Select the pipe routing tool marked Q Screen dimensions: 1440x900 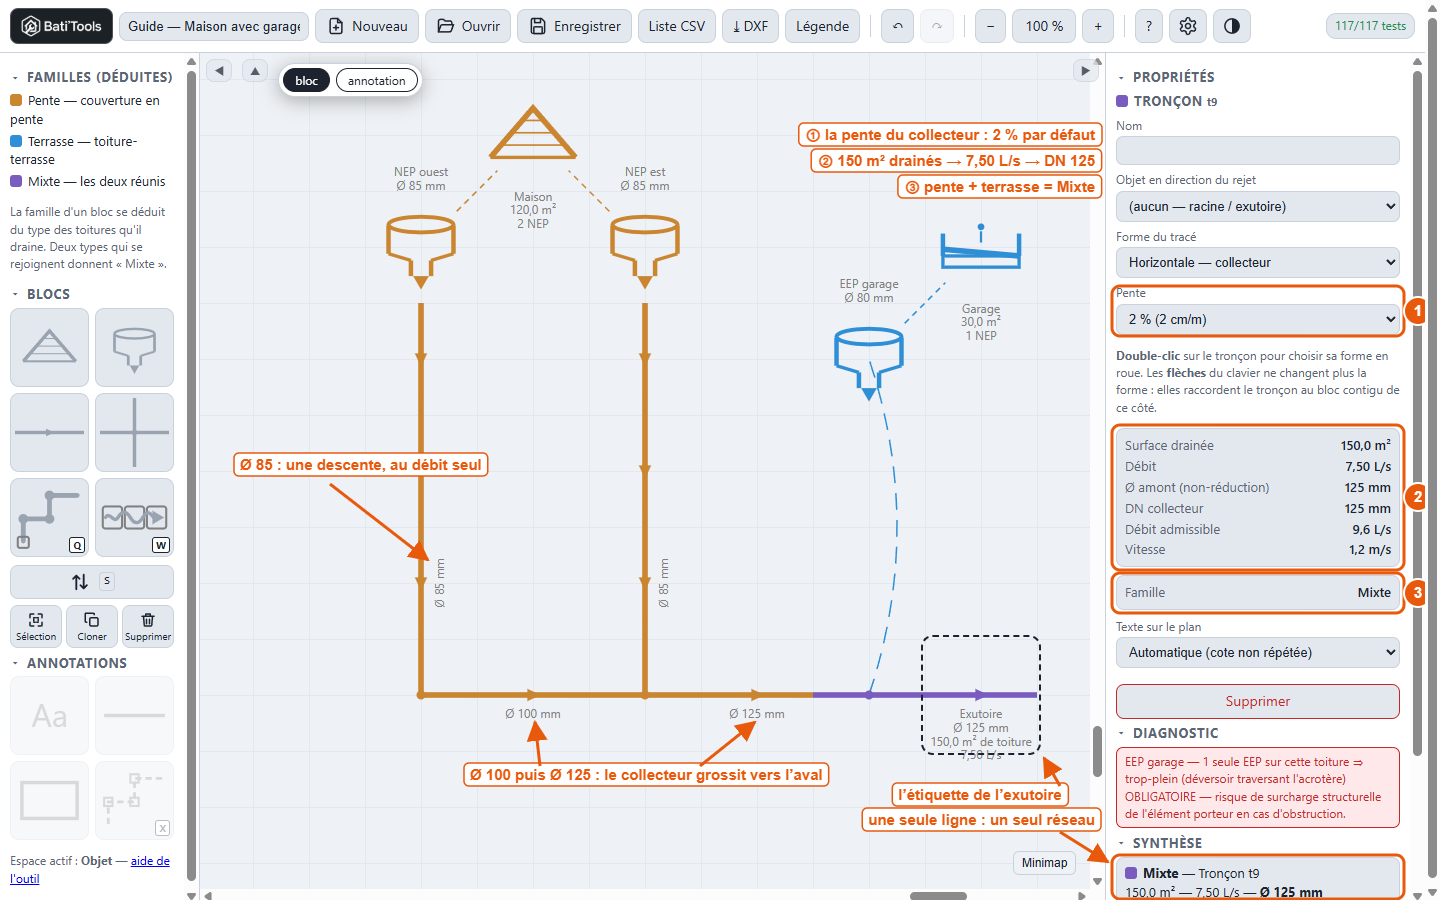pyautogui.click(x=49, y=517)
